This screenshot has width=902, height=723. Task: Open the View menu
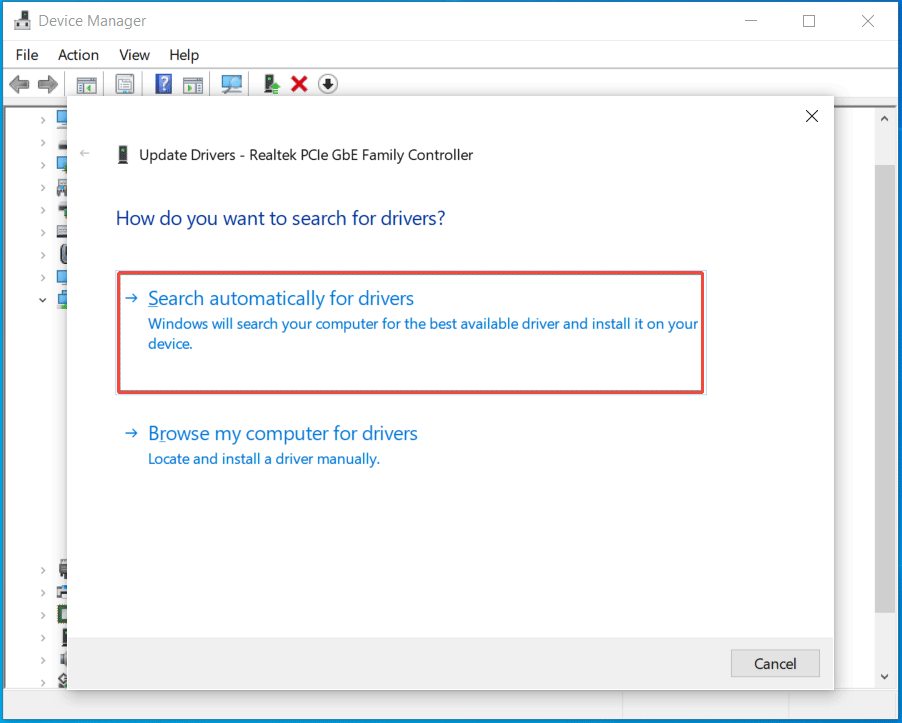point(133,55)
